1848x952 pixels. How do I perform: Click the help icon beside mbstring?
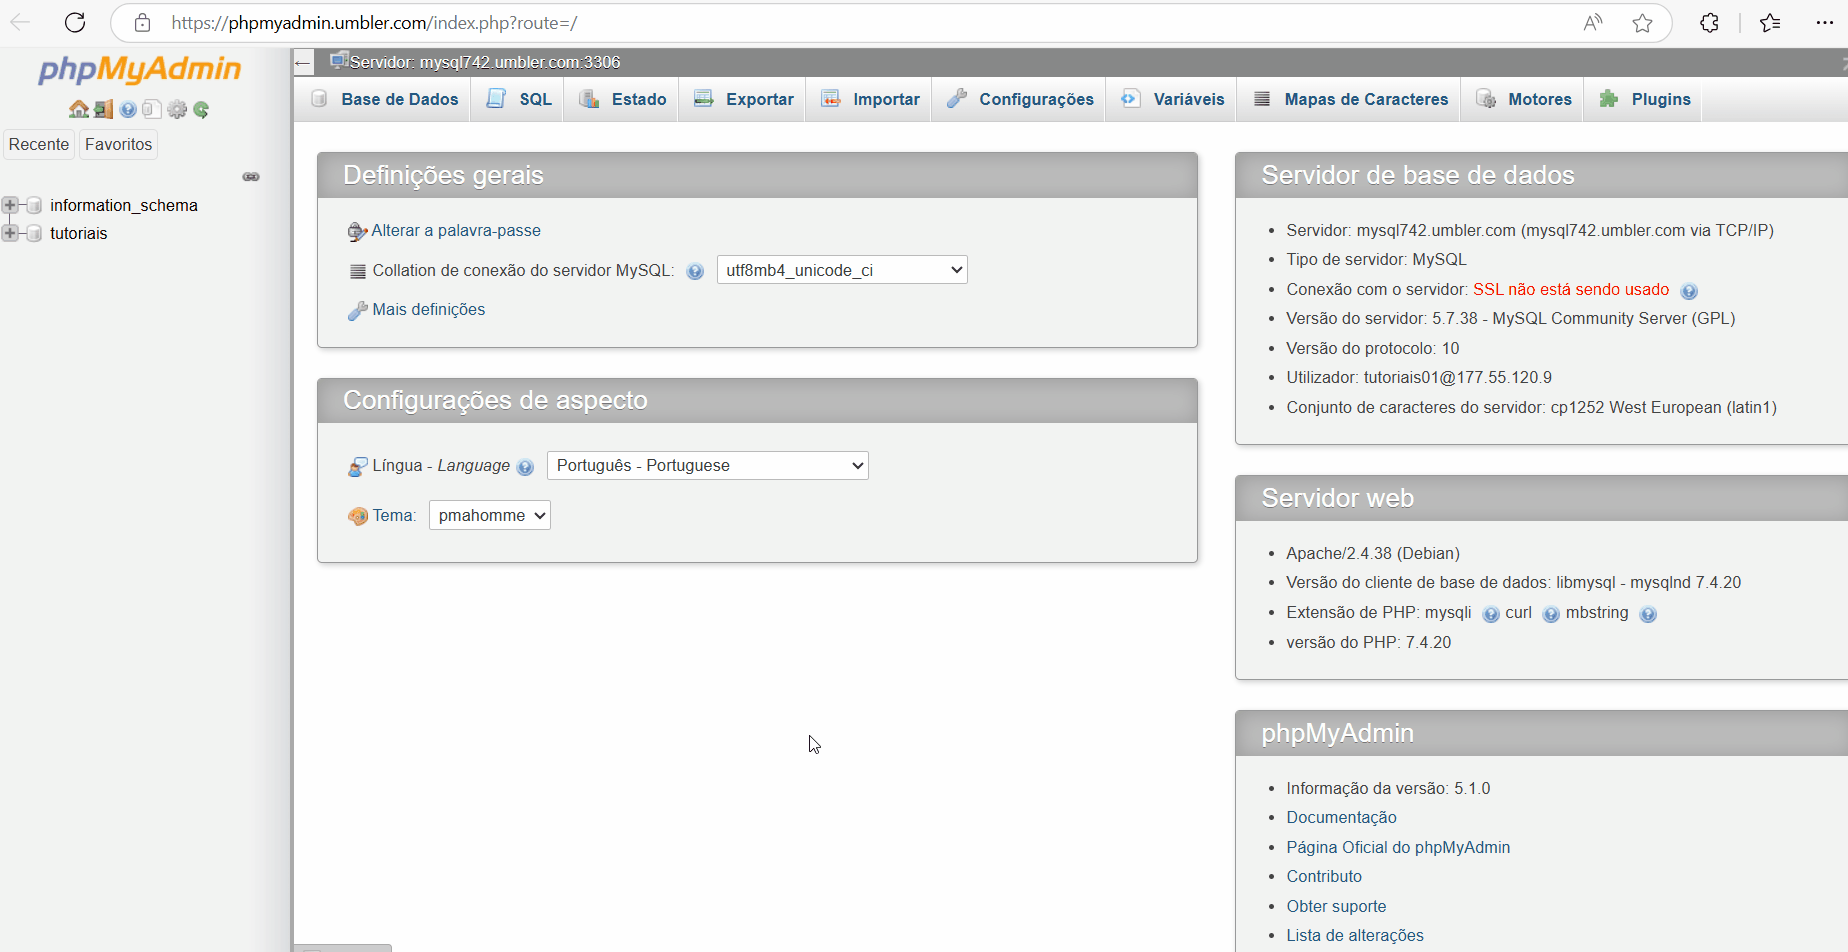click(x=1648, y=614)
